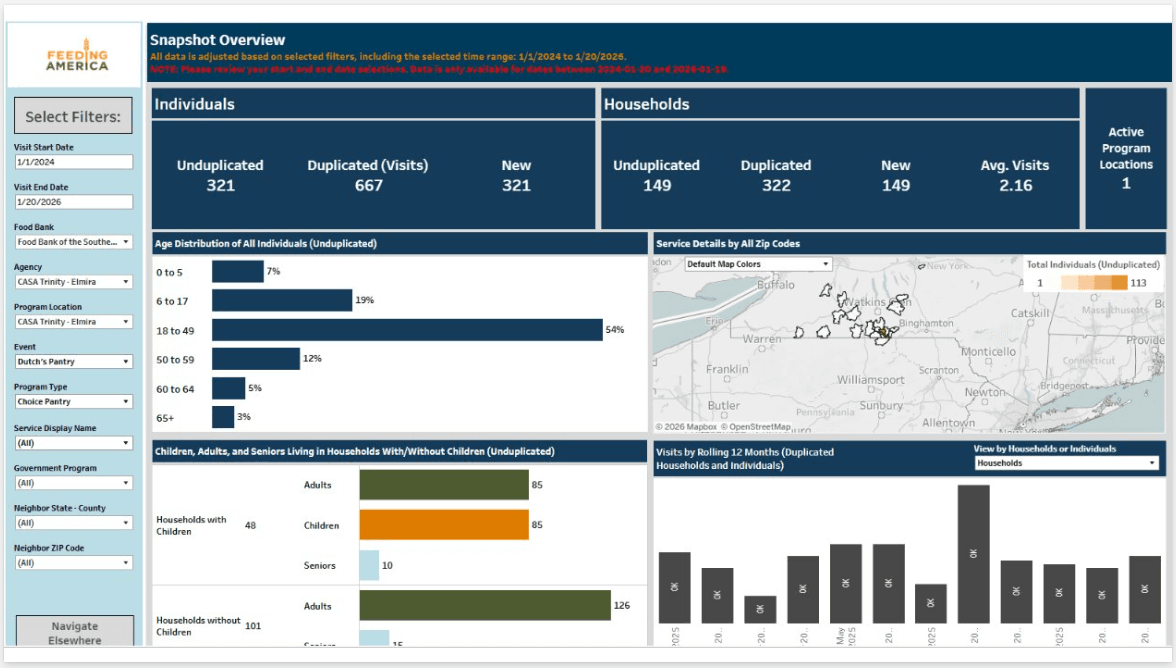
Task: Open the Default Map Colors dropdown
Action: pos(758,265)
